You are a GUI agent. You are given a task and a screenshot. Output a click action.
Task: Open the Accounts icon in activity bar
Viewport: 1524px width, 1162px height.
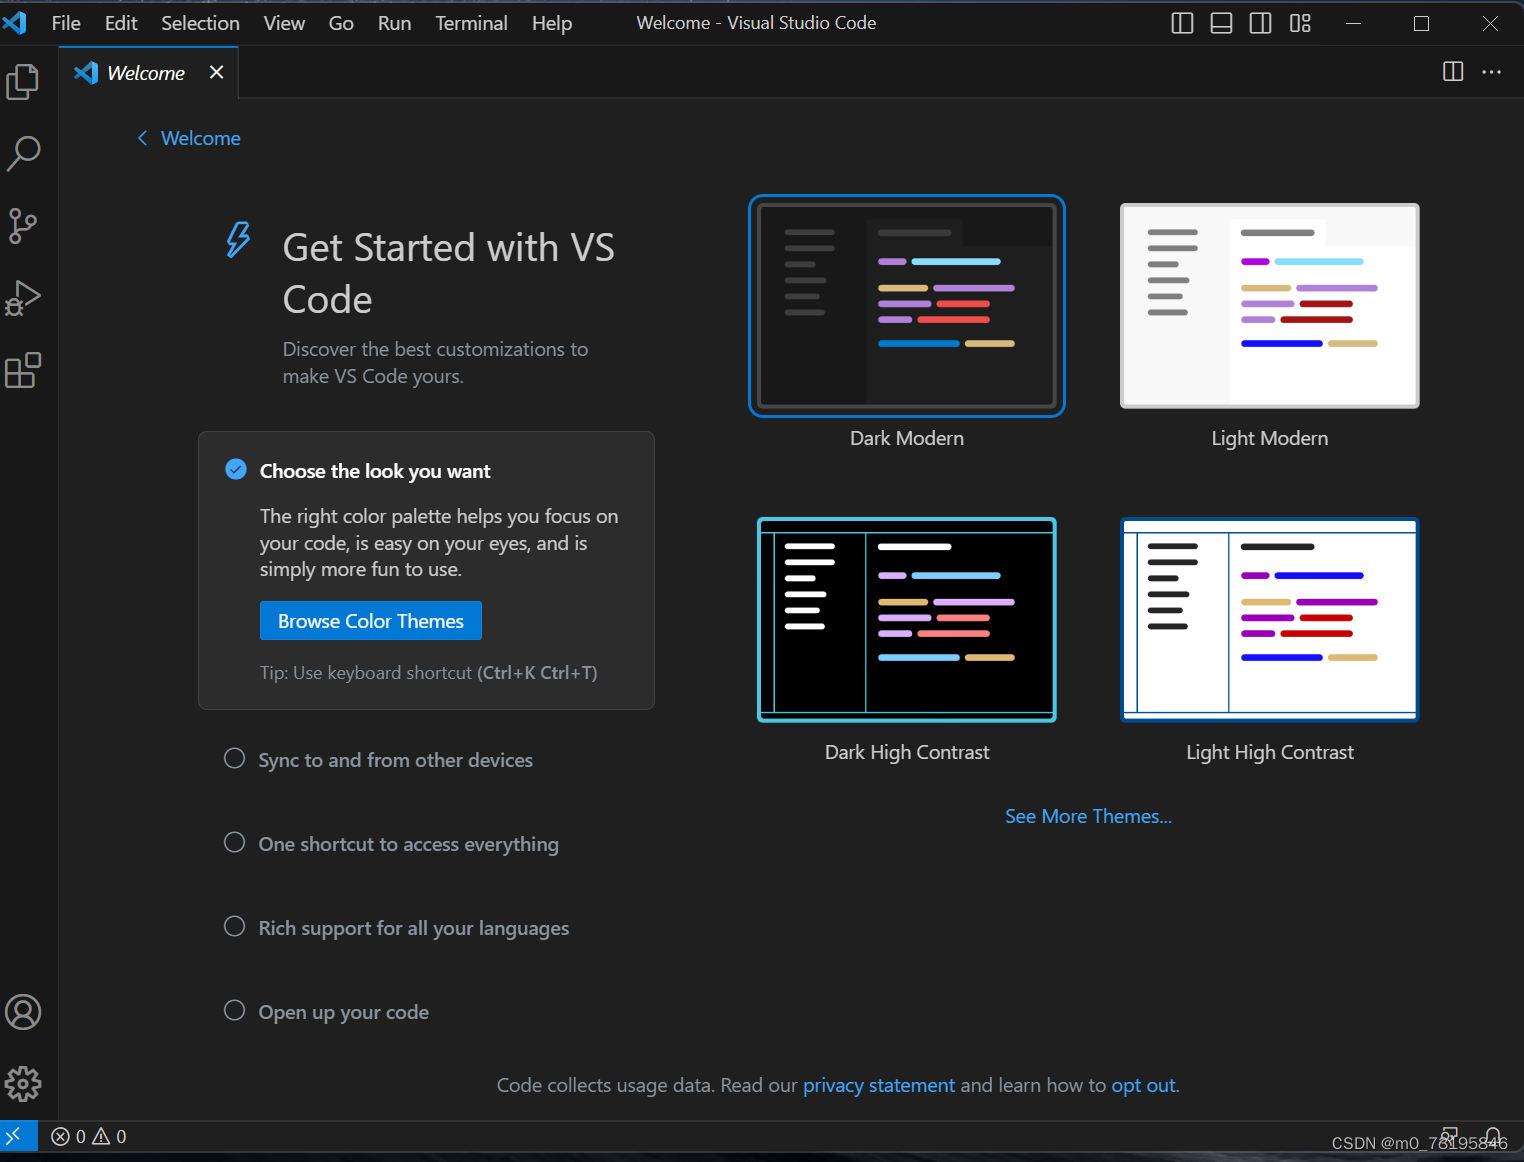tap(22, 1012)
